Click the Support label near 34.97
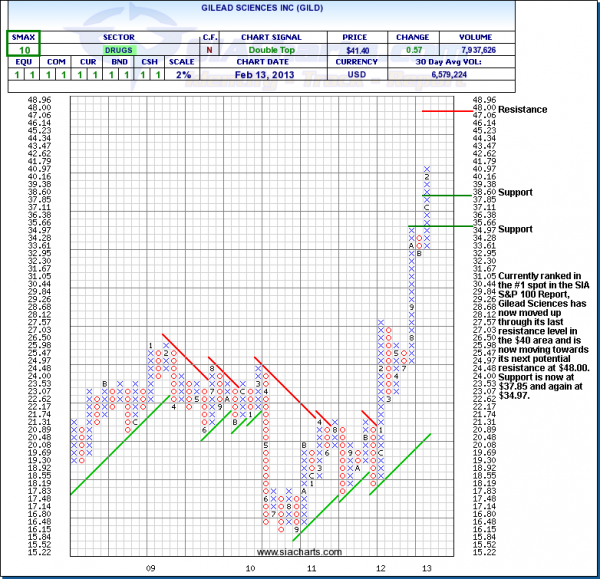This screenshot has height=579, width=600. [516, 229]
